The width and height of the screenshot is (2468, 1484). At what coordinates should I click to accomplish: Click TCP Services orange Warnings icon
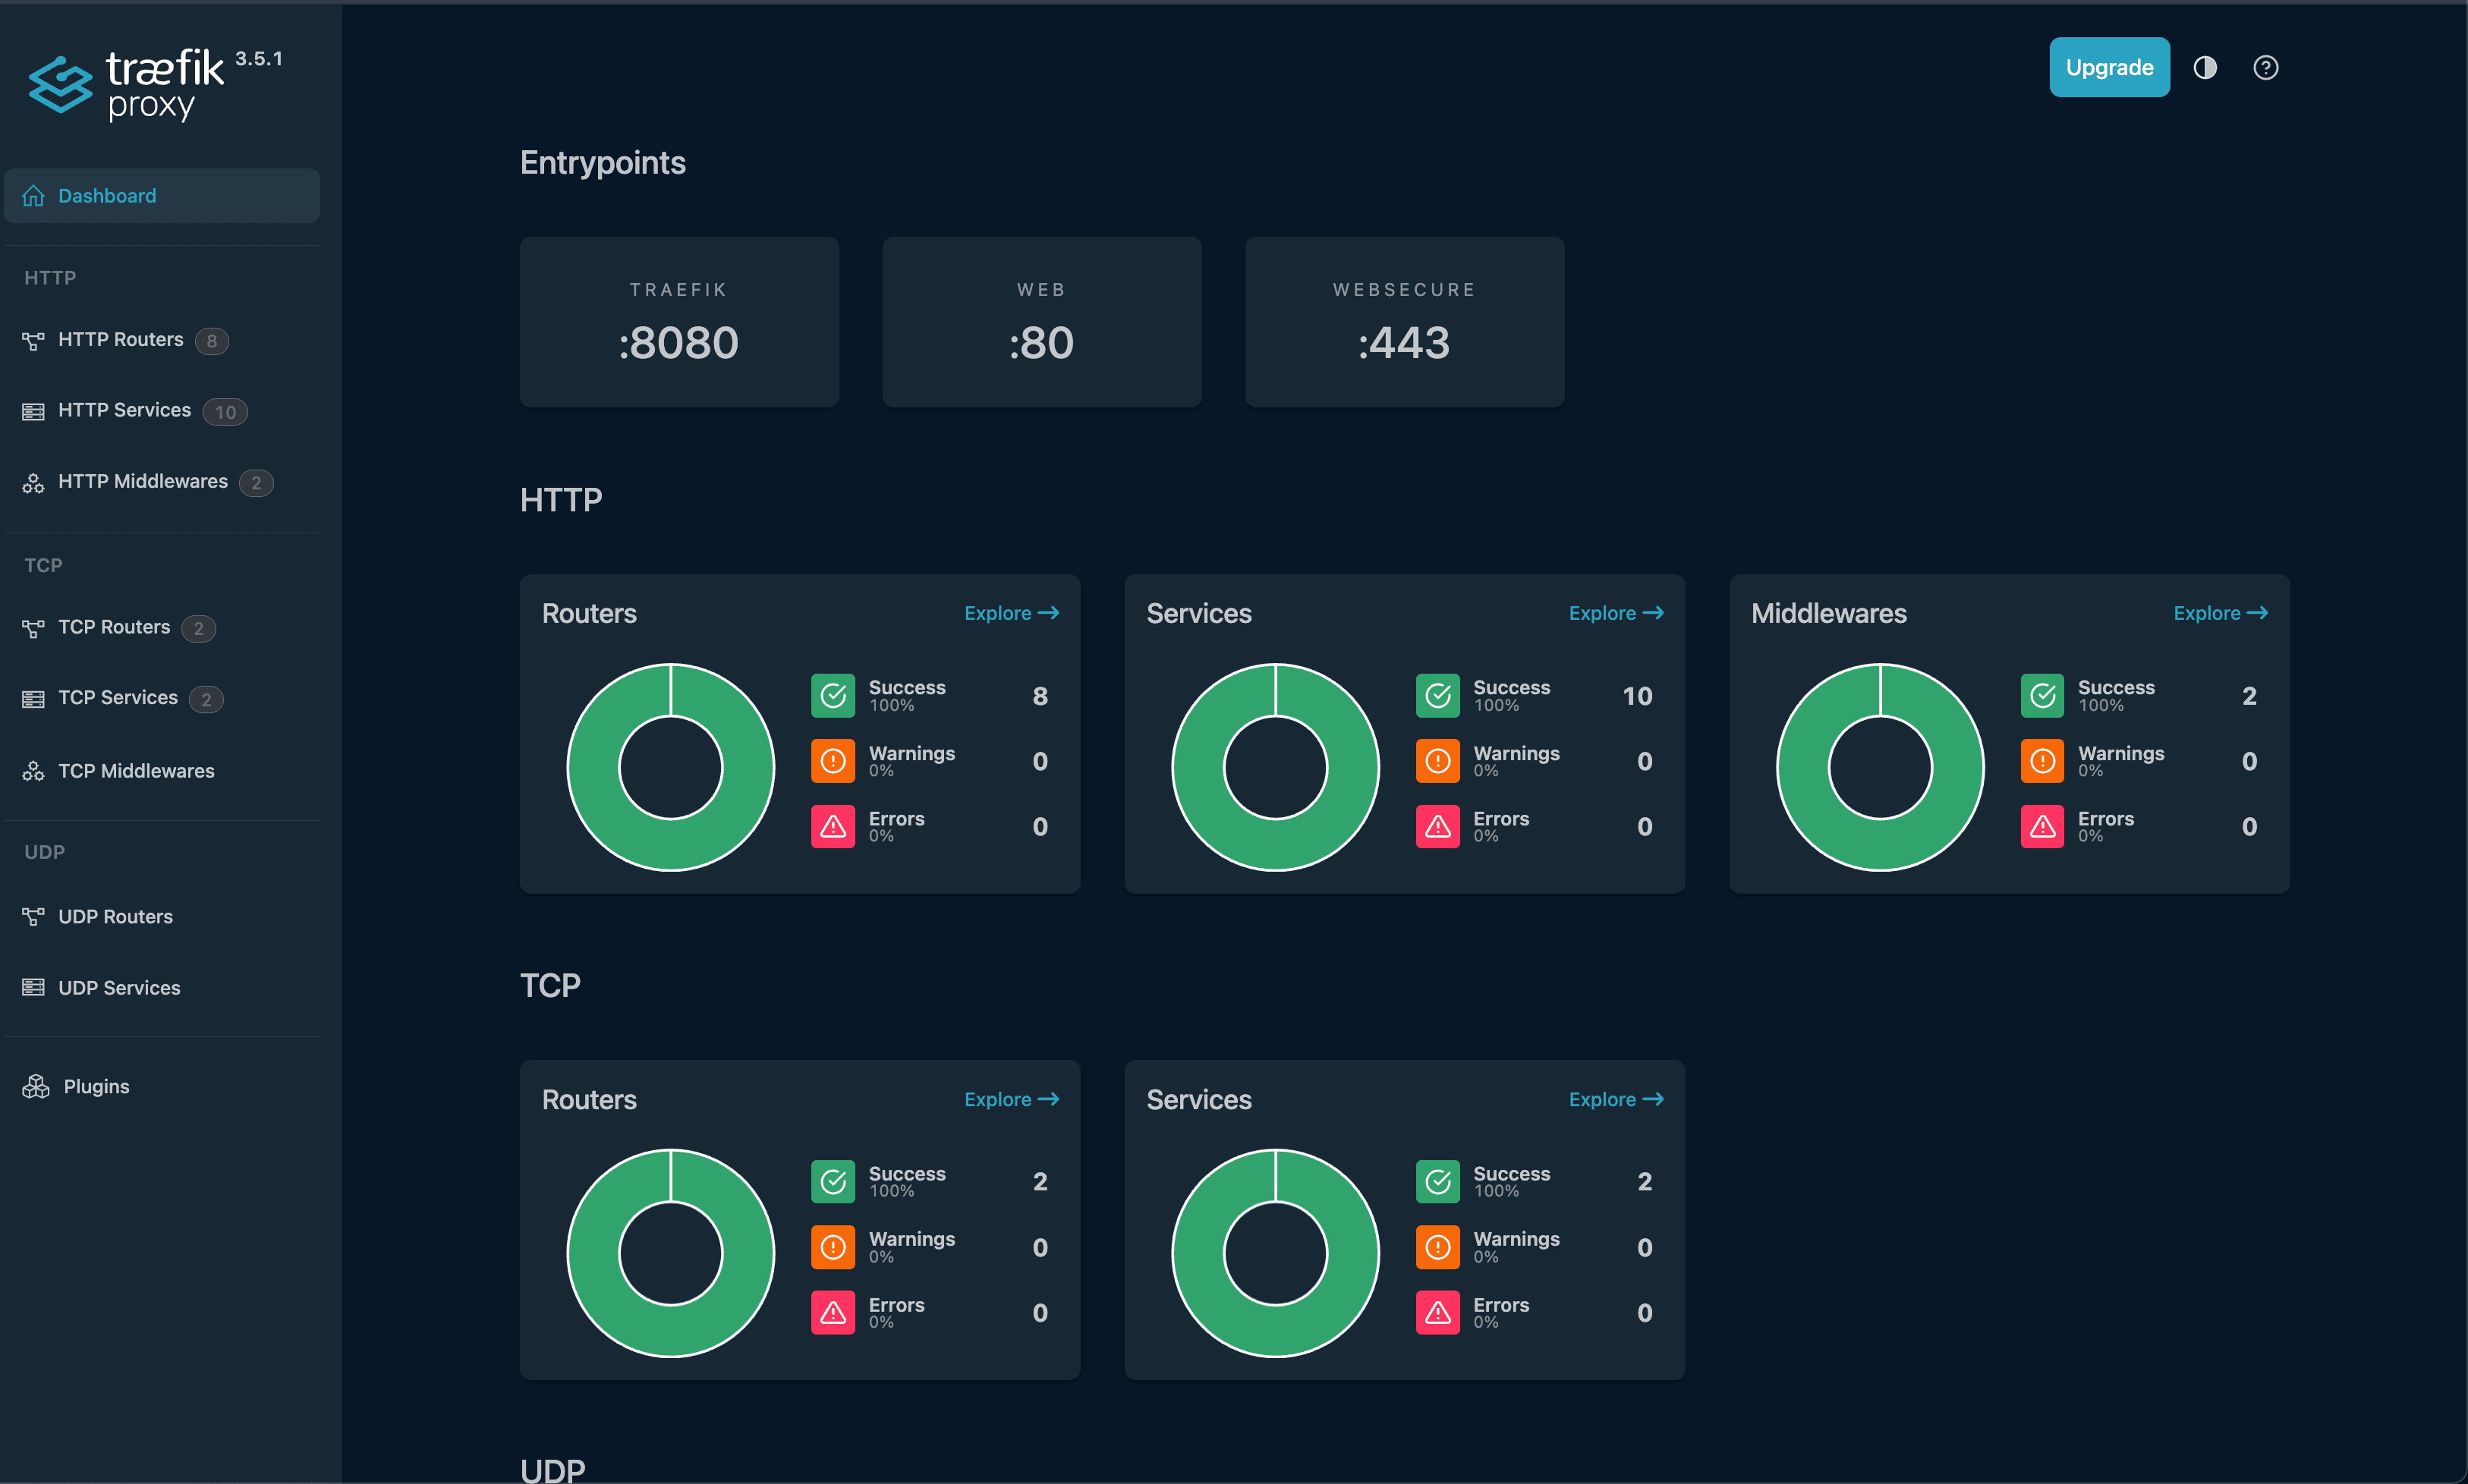click(1438, 1247)
